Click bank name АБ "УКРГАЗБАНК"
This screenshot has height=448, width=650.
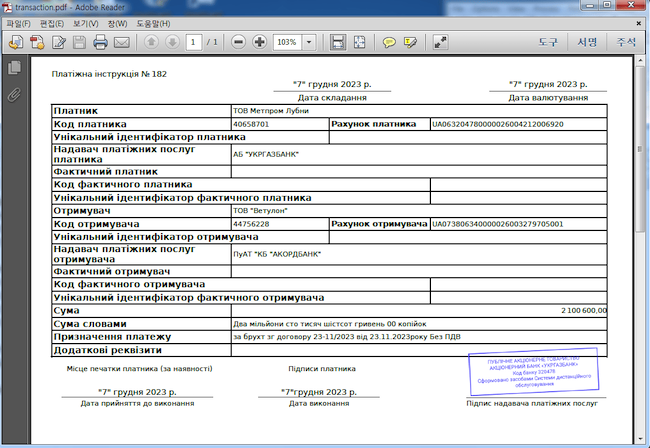(x=266, y=154)
